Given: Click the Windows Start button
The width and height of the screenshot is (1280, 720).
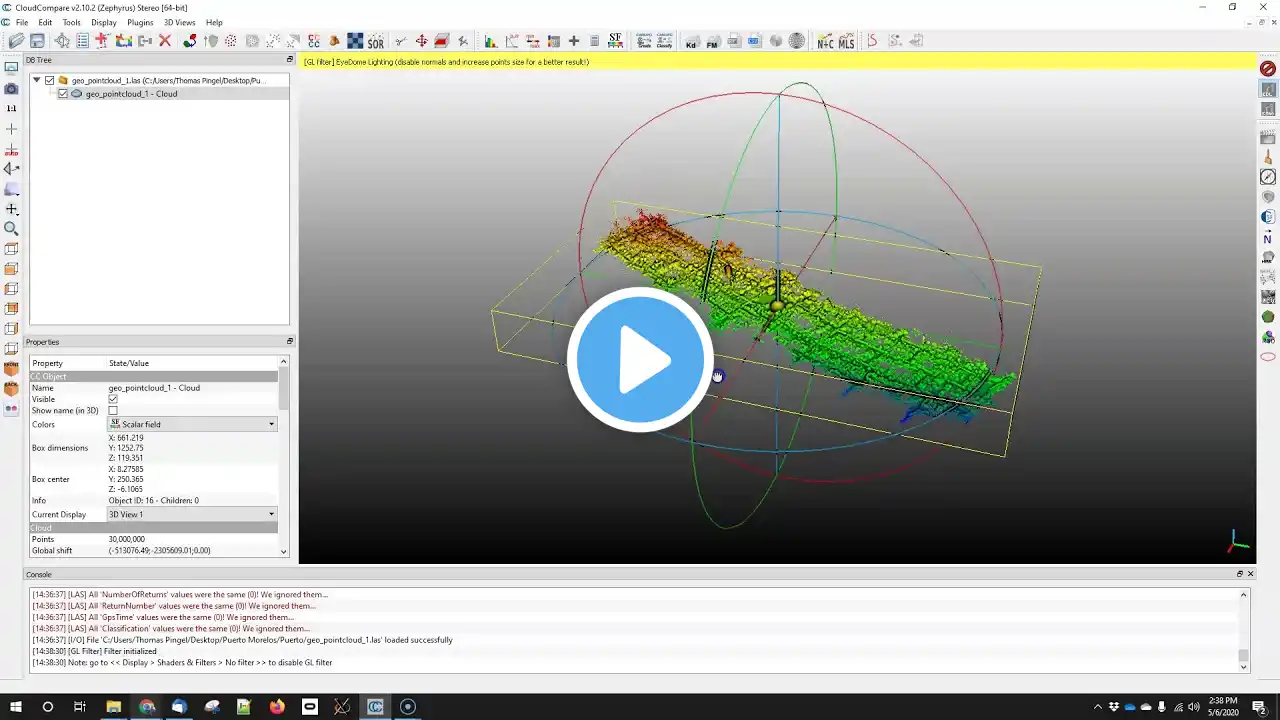Looking at the screenshot, I should click(x=16, y=706).
